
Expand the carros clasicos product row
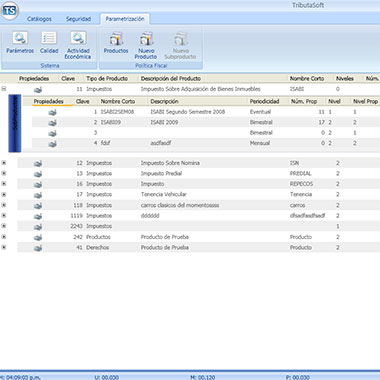(x=4, y=205)
